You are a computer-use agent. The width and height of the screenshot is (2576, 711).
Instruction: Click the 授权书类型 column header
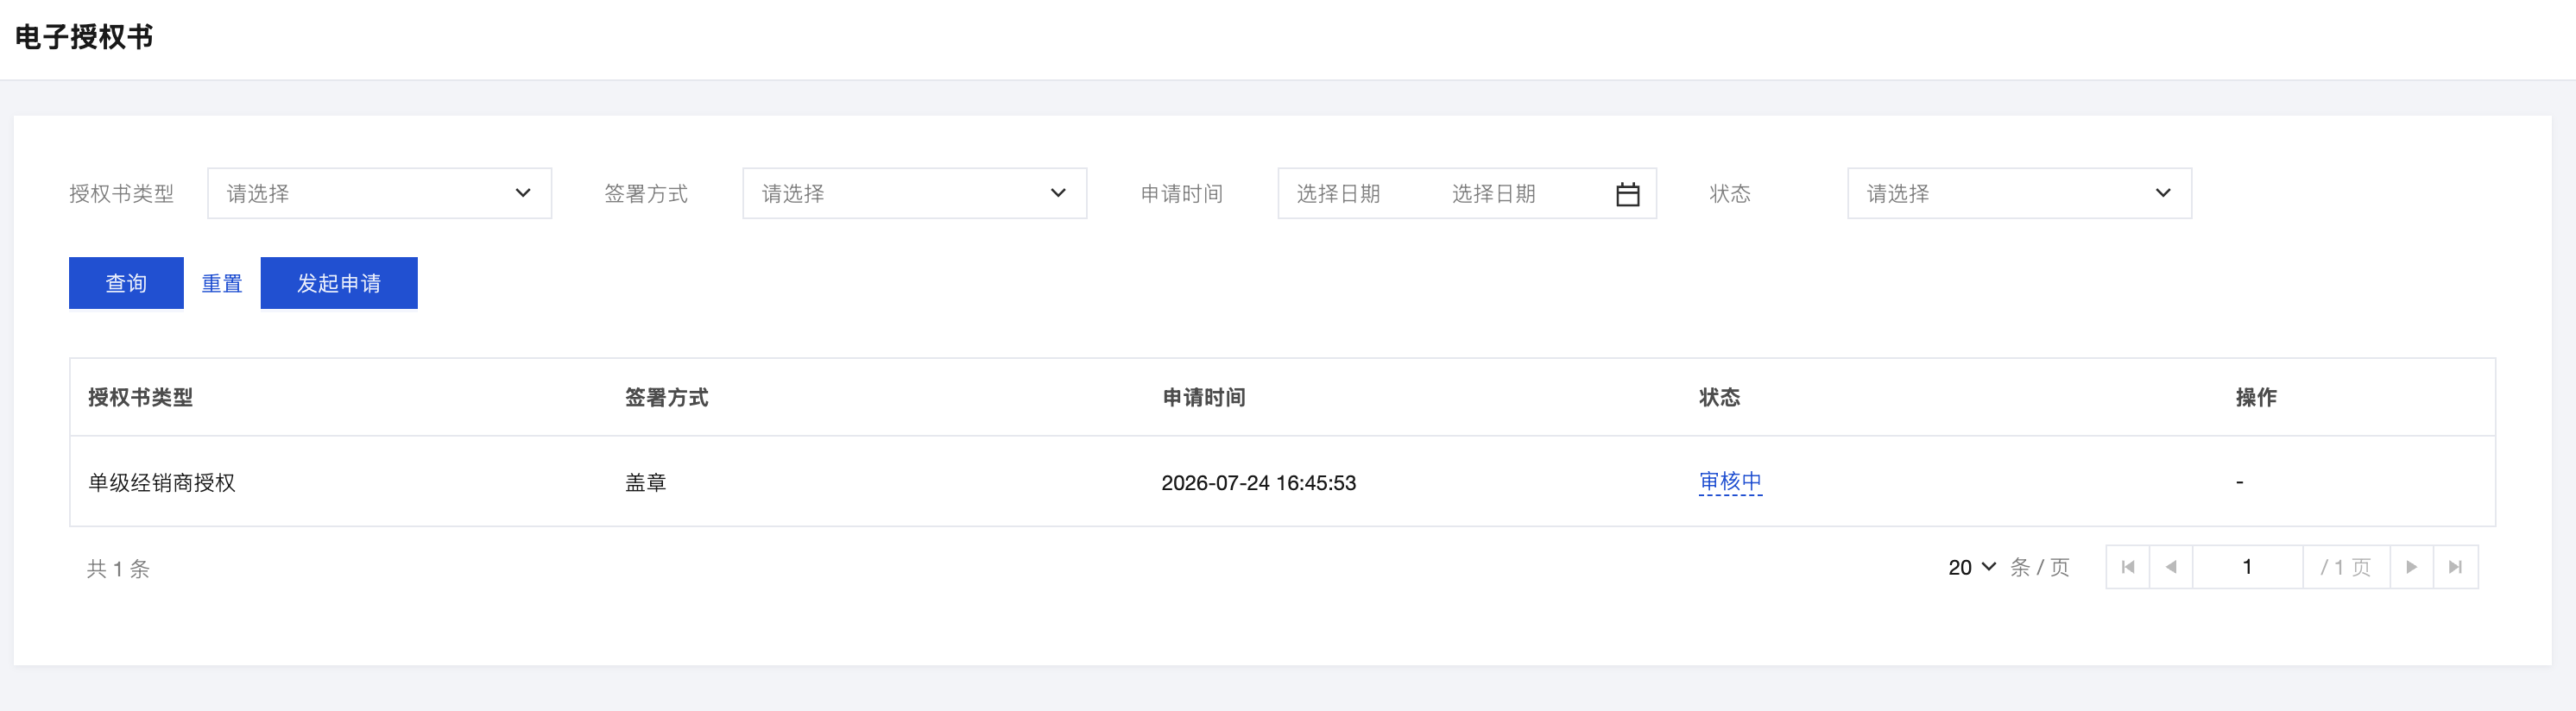tap(140, 398)
